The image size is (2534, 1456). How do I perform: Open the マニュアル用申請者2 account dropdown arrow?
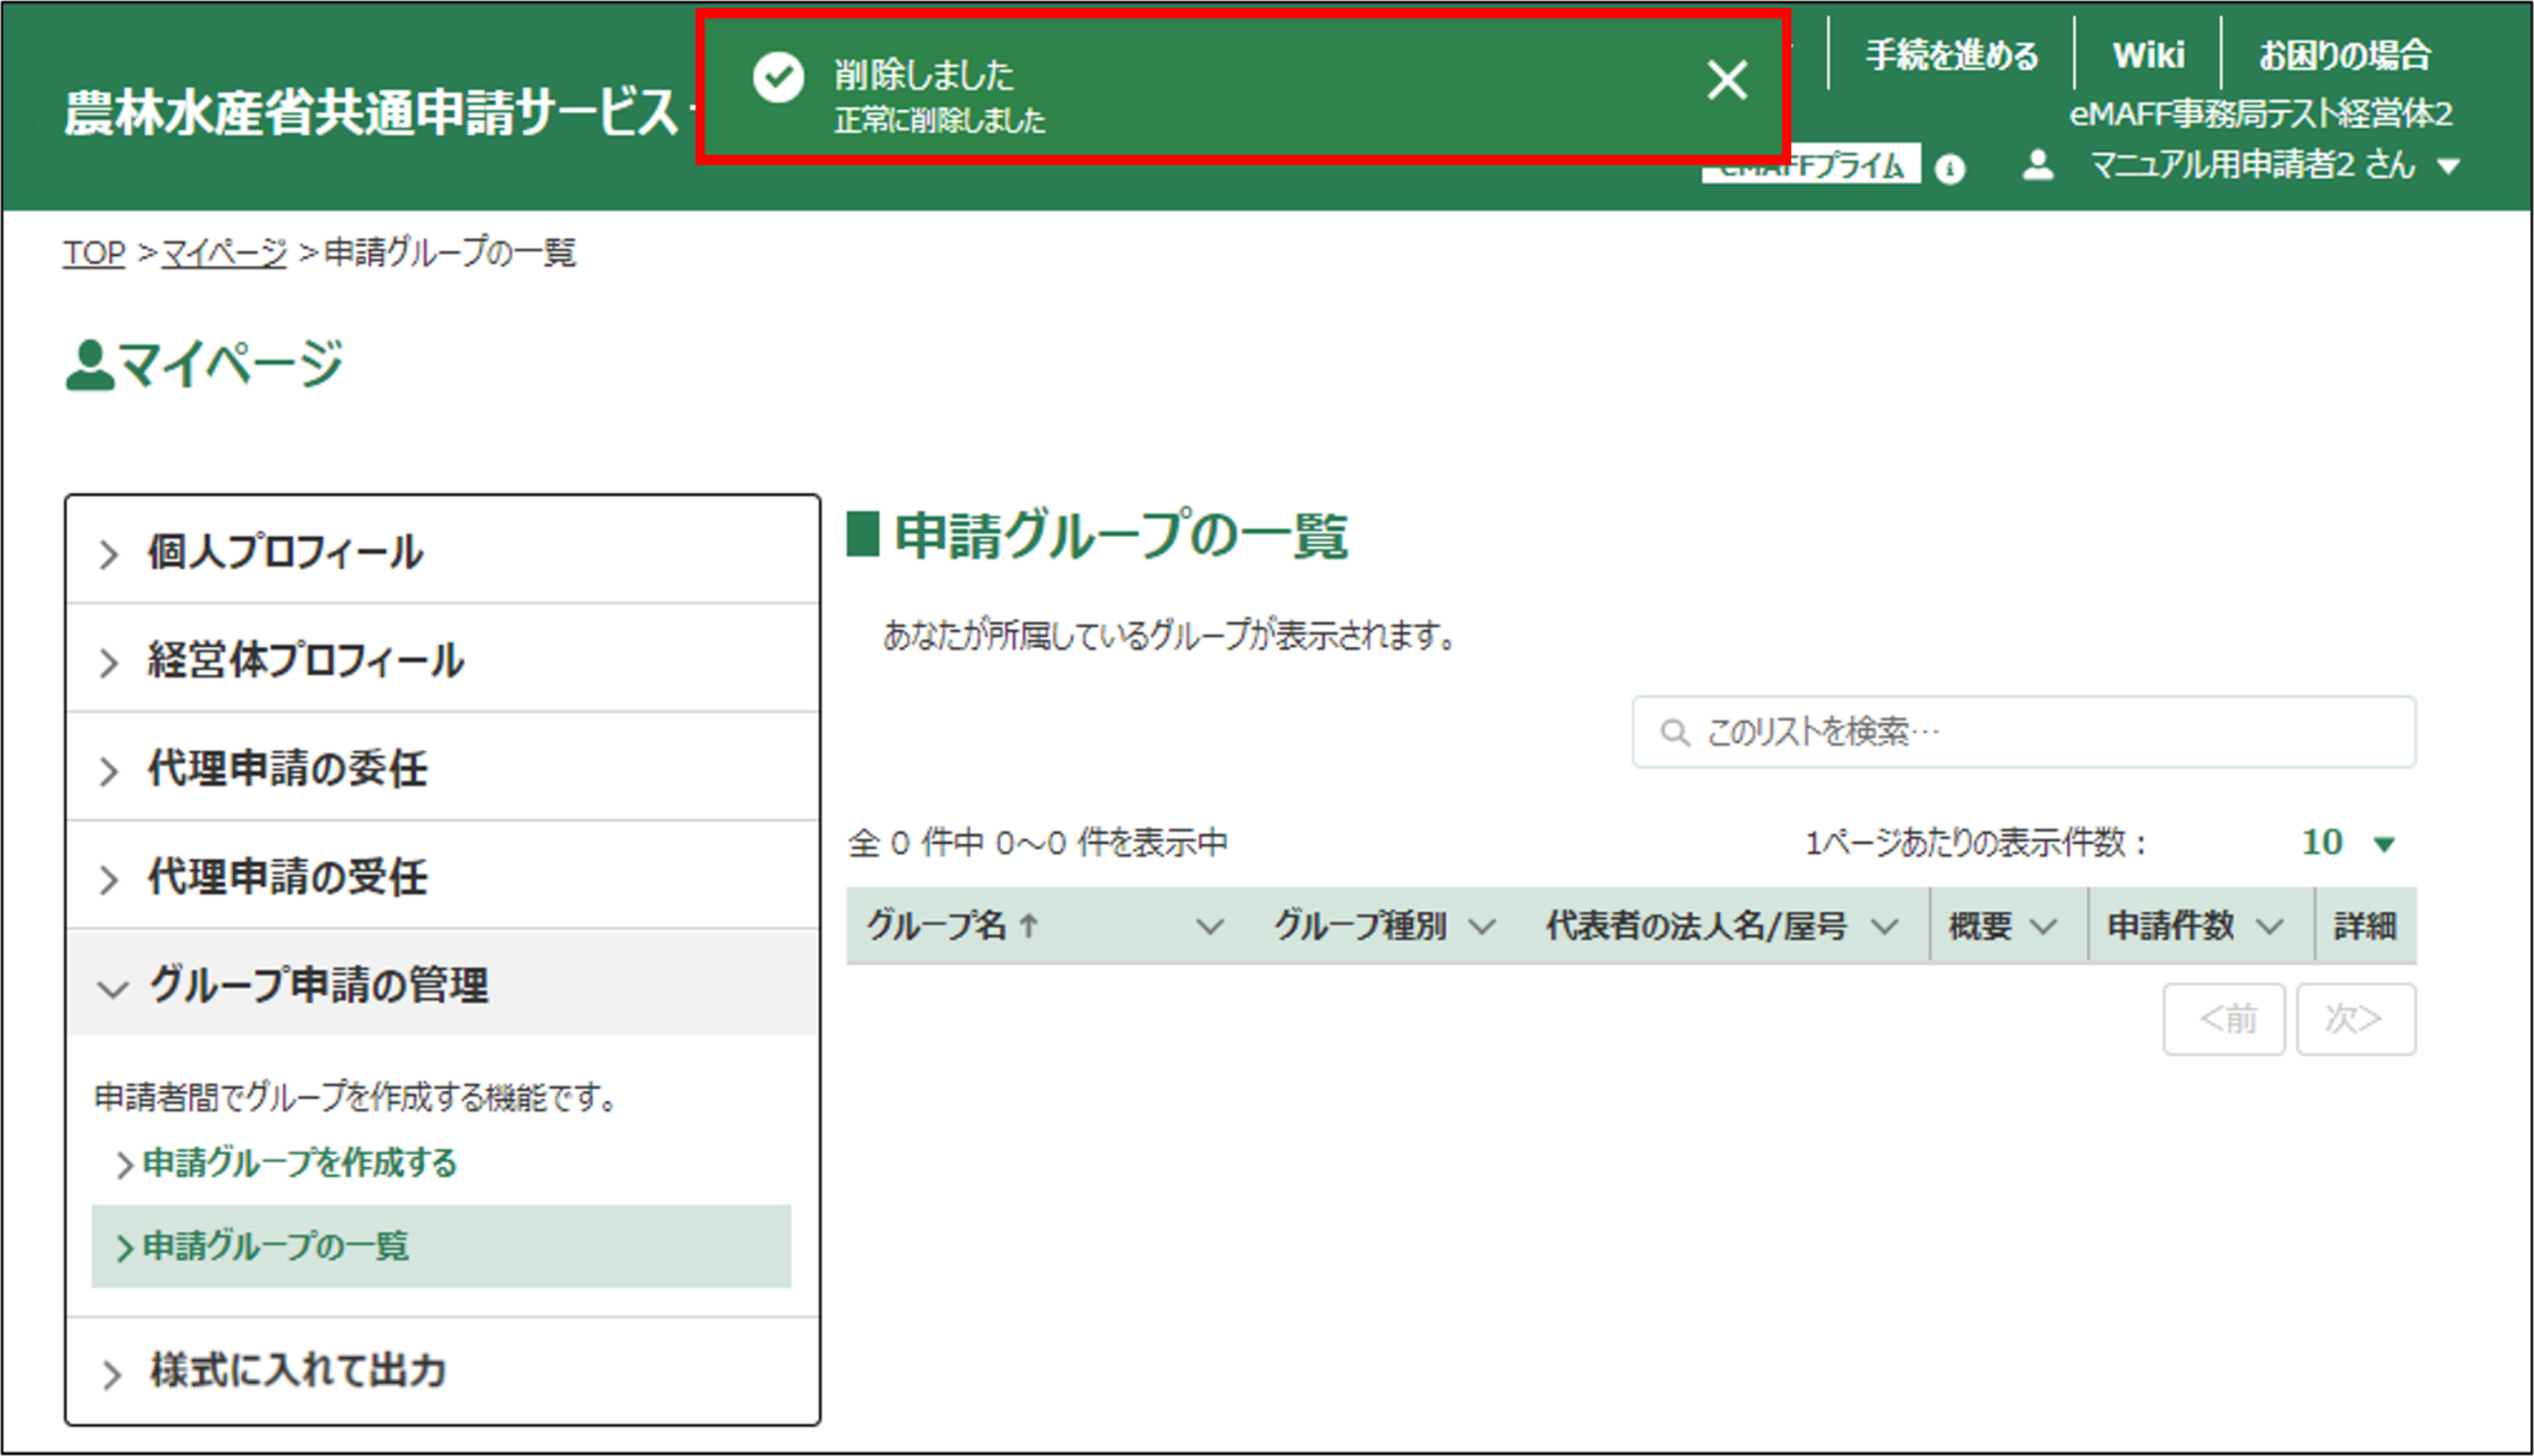click(2448, 167)
